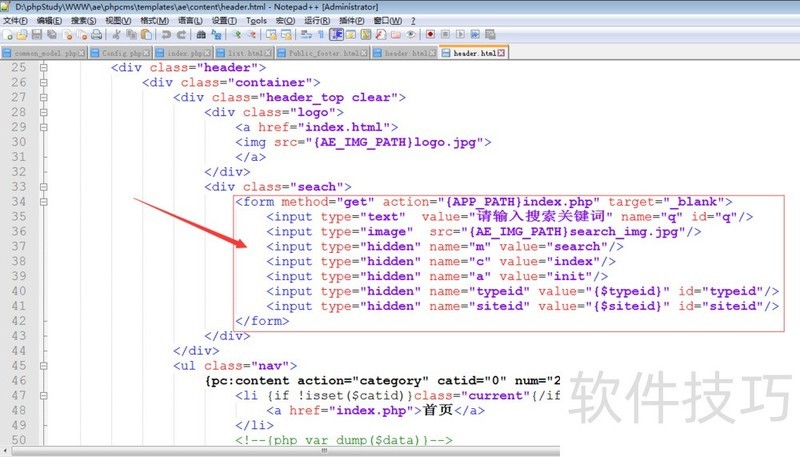Click the Undo arrow icon
800x457 pixels.
click(x=167, y=34)
